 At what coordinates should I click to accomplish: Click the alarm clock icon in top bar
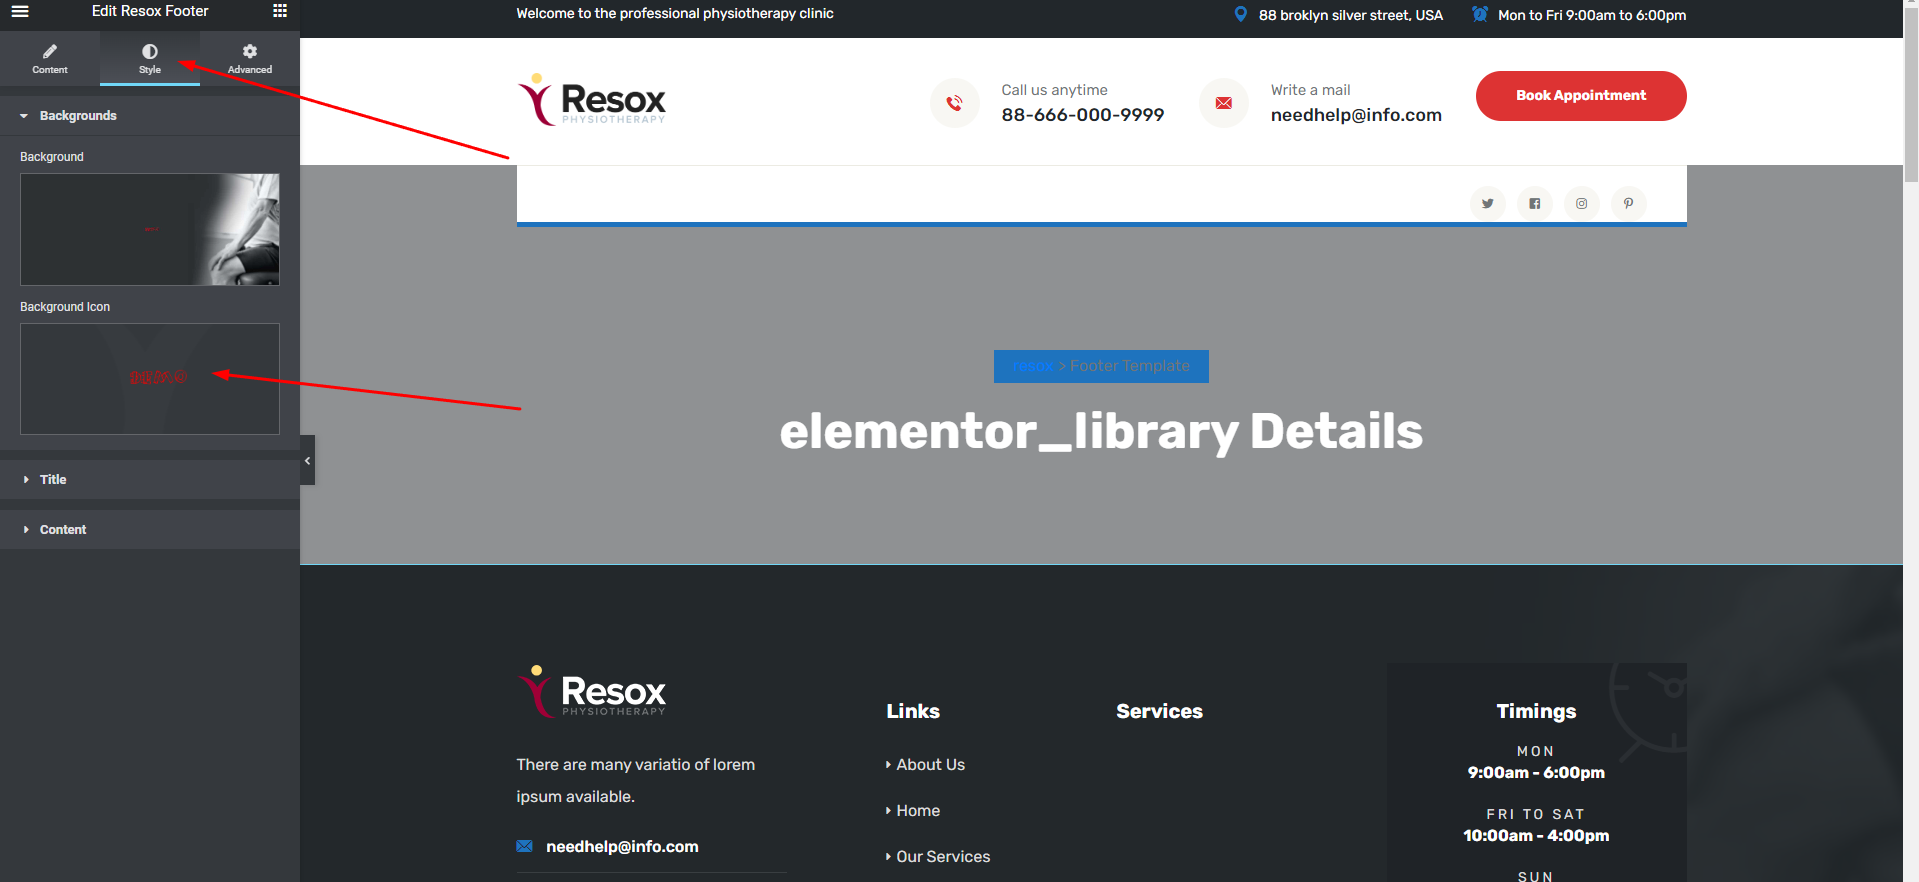coord(1480,14)
